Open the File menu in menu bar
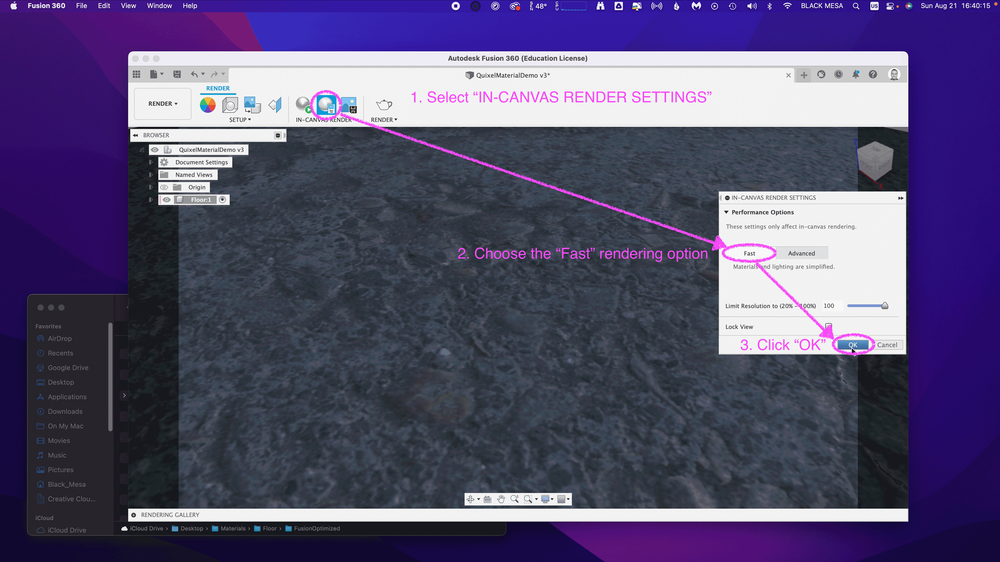This screenshot has height=562, width=1000. 82,6
